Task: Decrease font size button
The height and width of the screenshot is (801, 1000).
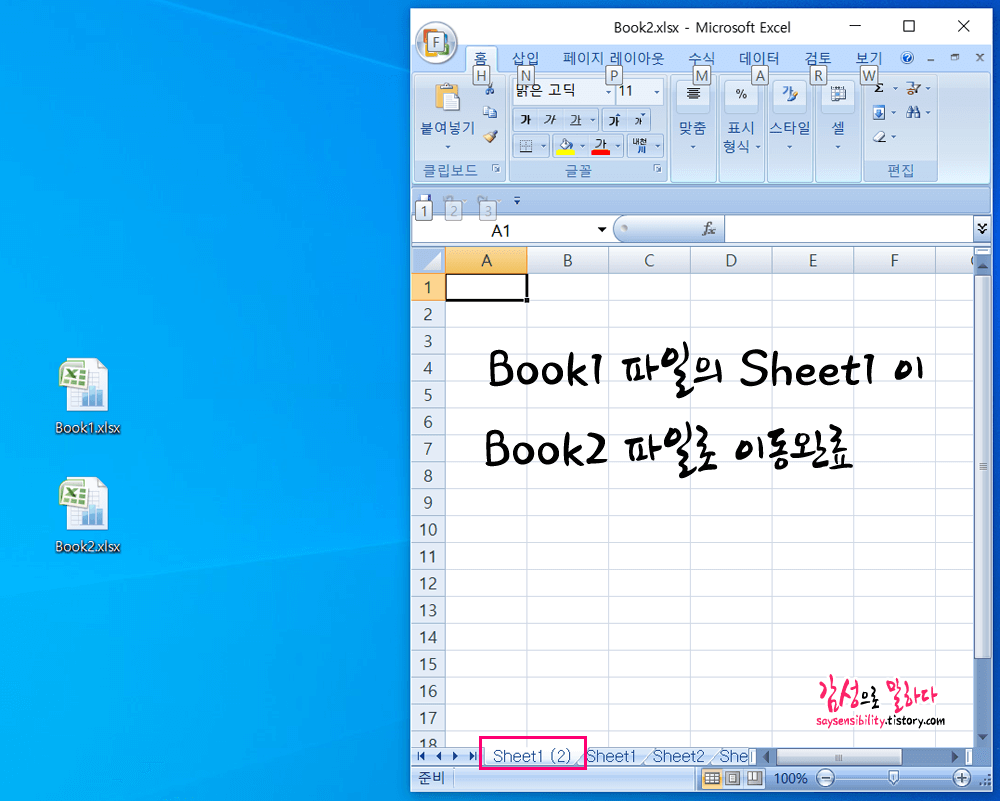Action: (x=638, y=120)
